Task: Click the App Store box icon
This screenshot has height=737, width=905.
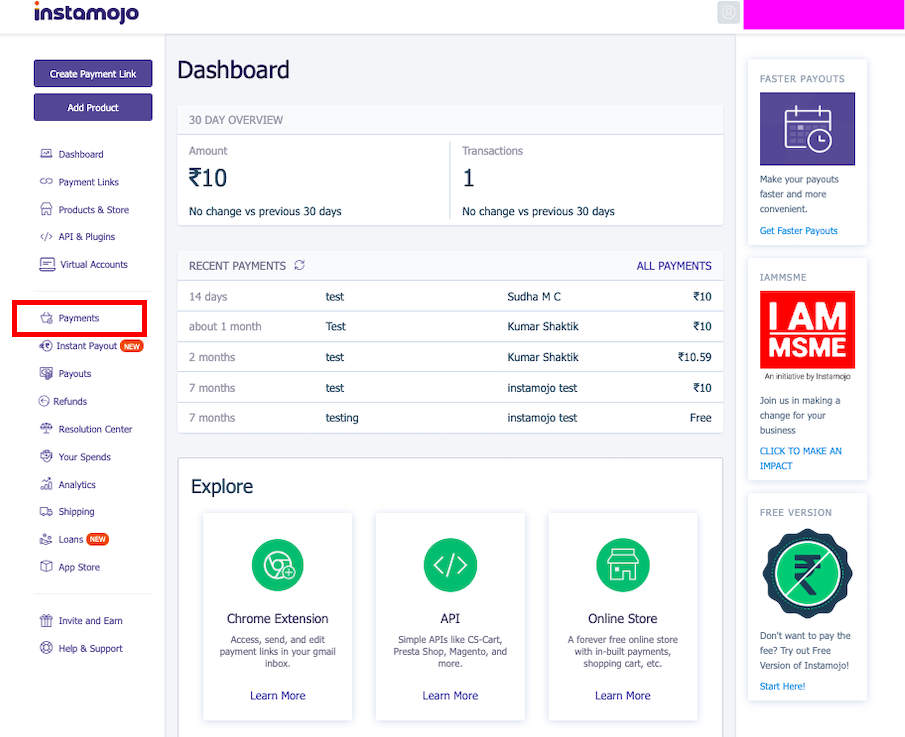Action: 46,567
